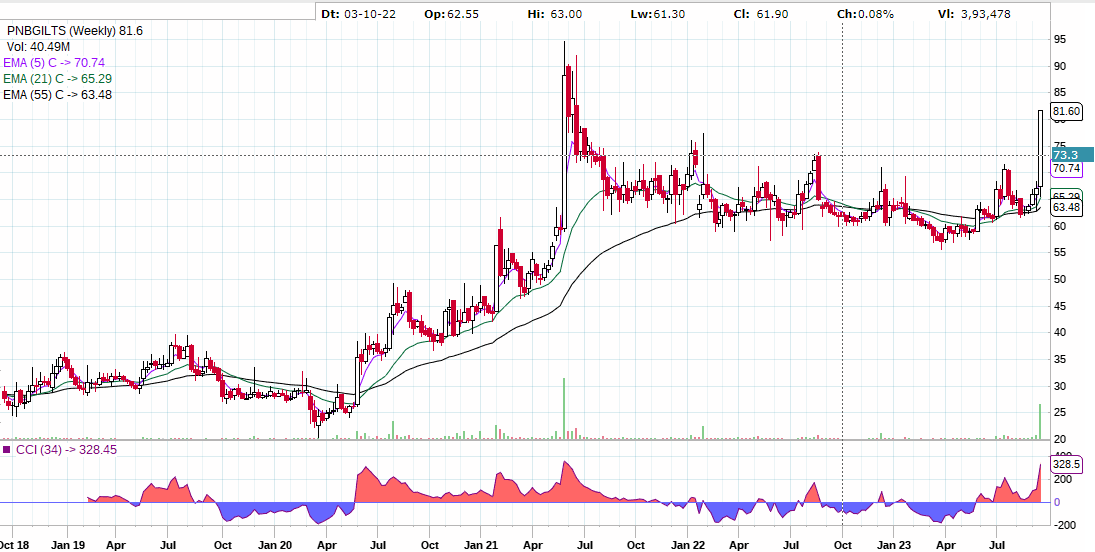Click the purple CCI color square

tap(7, 449)
